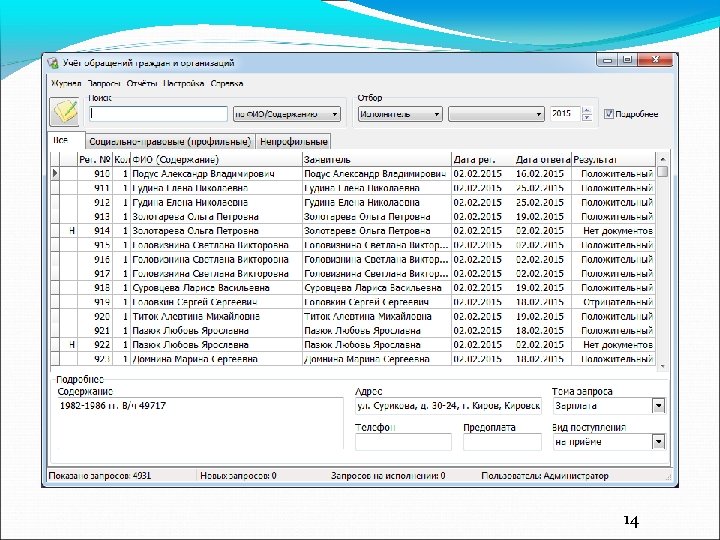Open the Настройка menu
The width and height of the screenshot is (720, 540).
184,84
